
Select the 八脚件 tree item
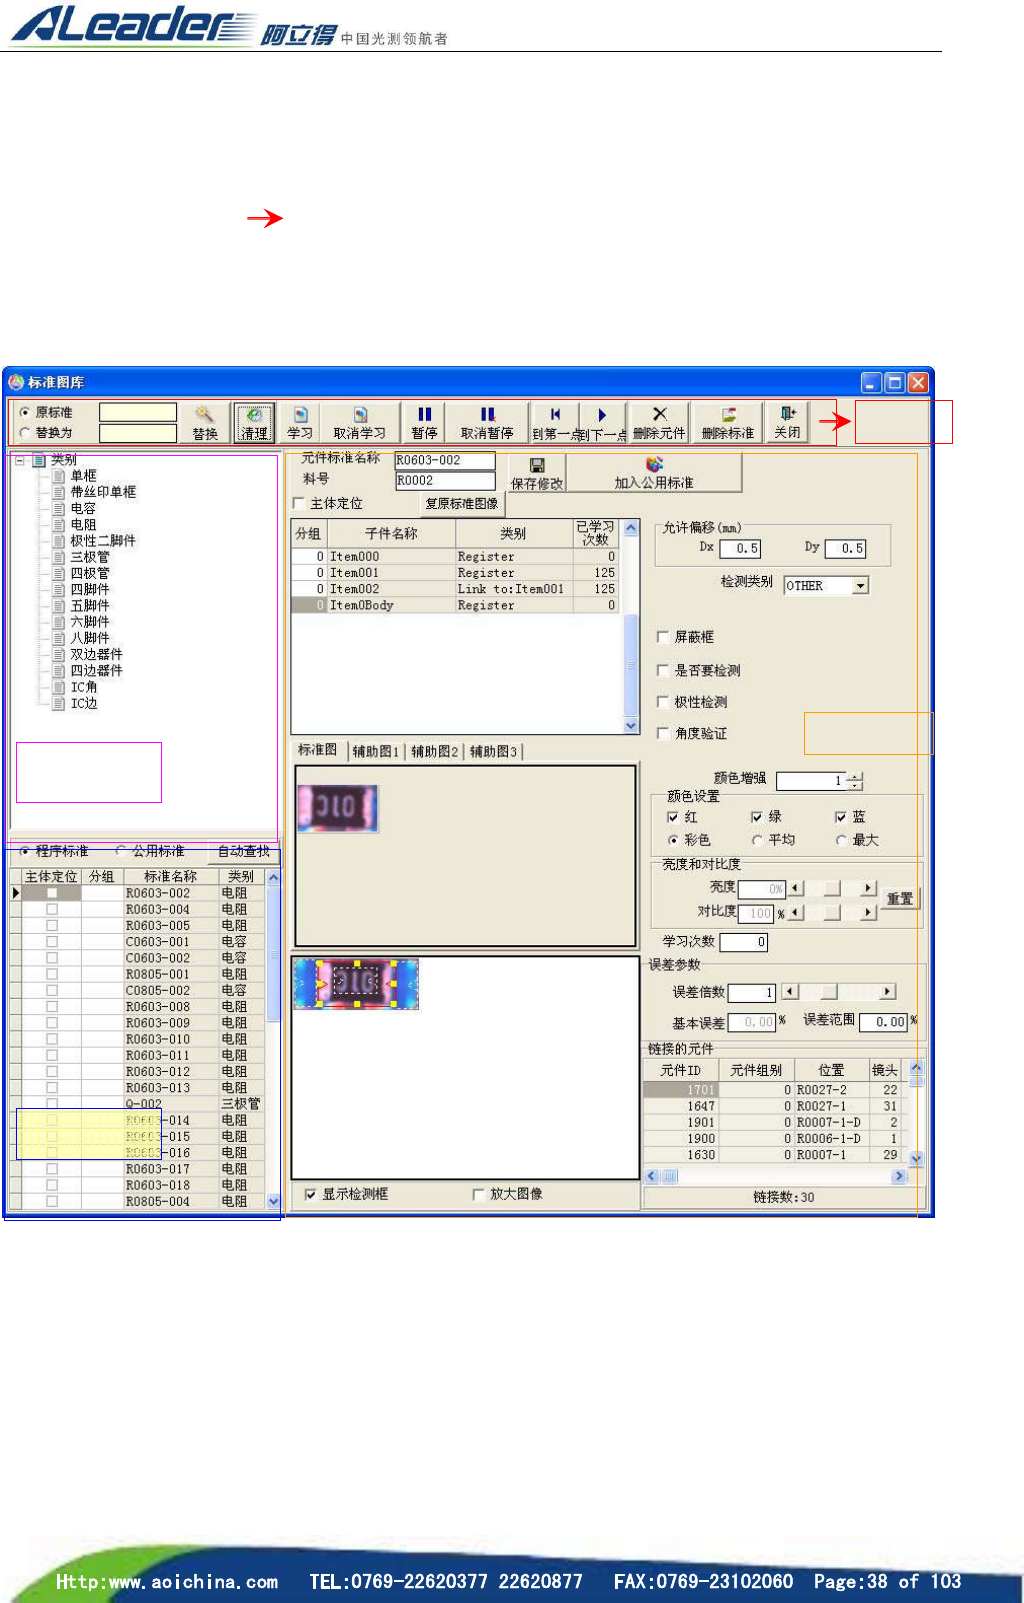pos(90,638)
